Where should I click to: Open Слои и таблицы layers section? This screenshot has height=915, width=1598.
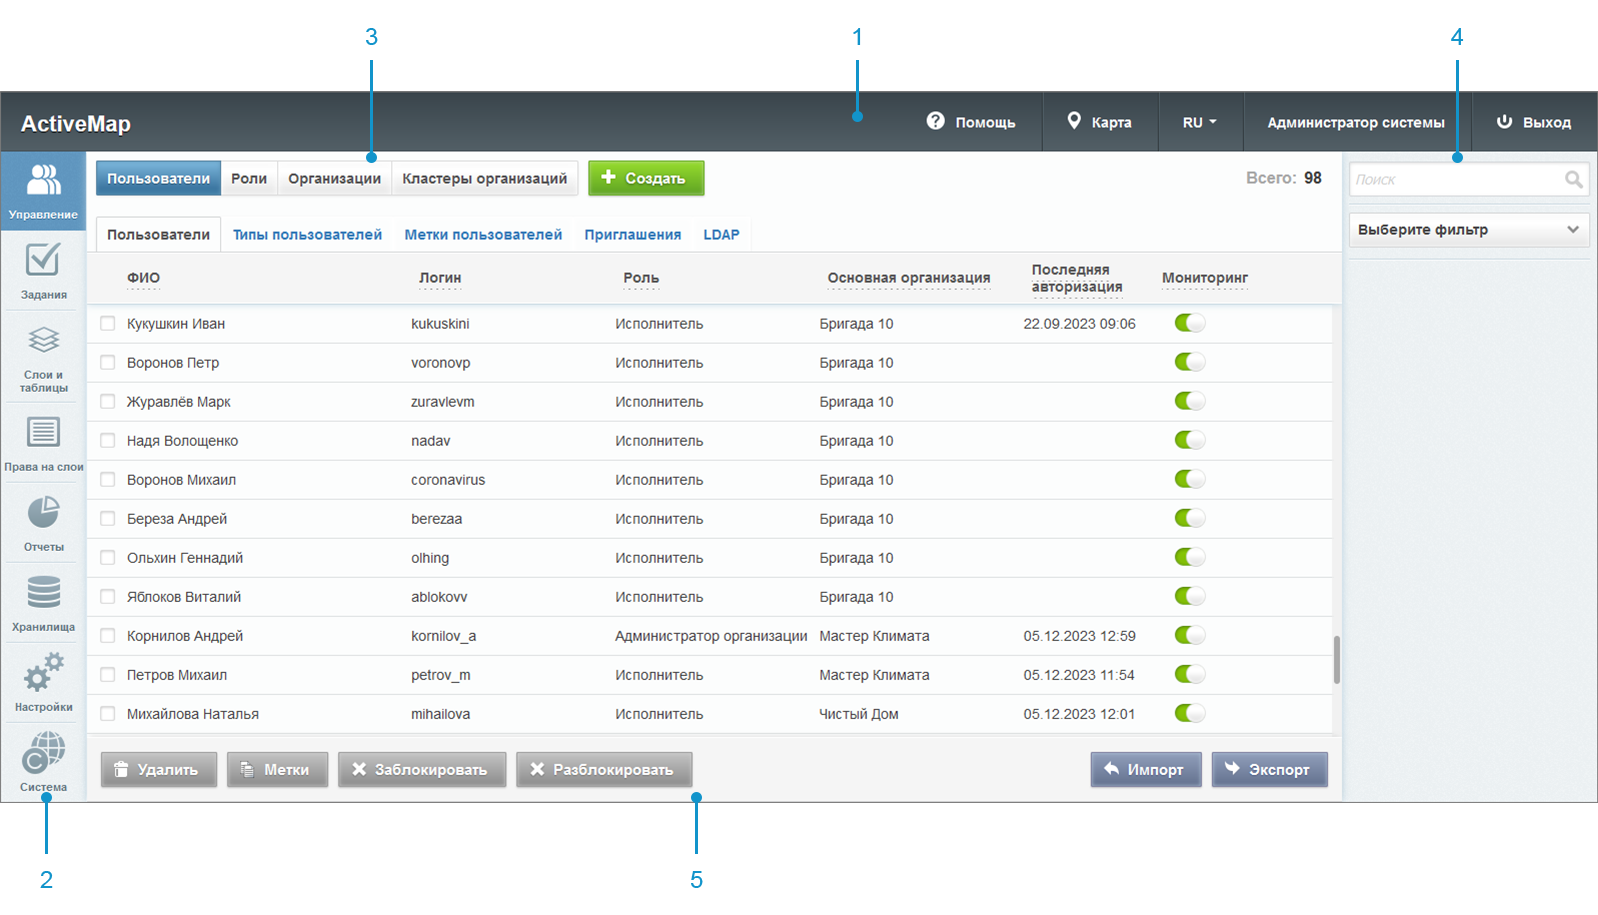click(43, 357)
